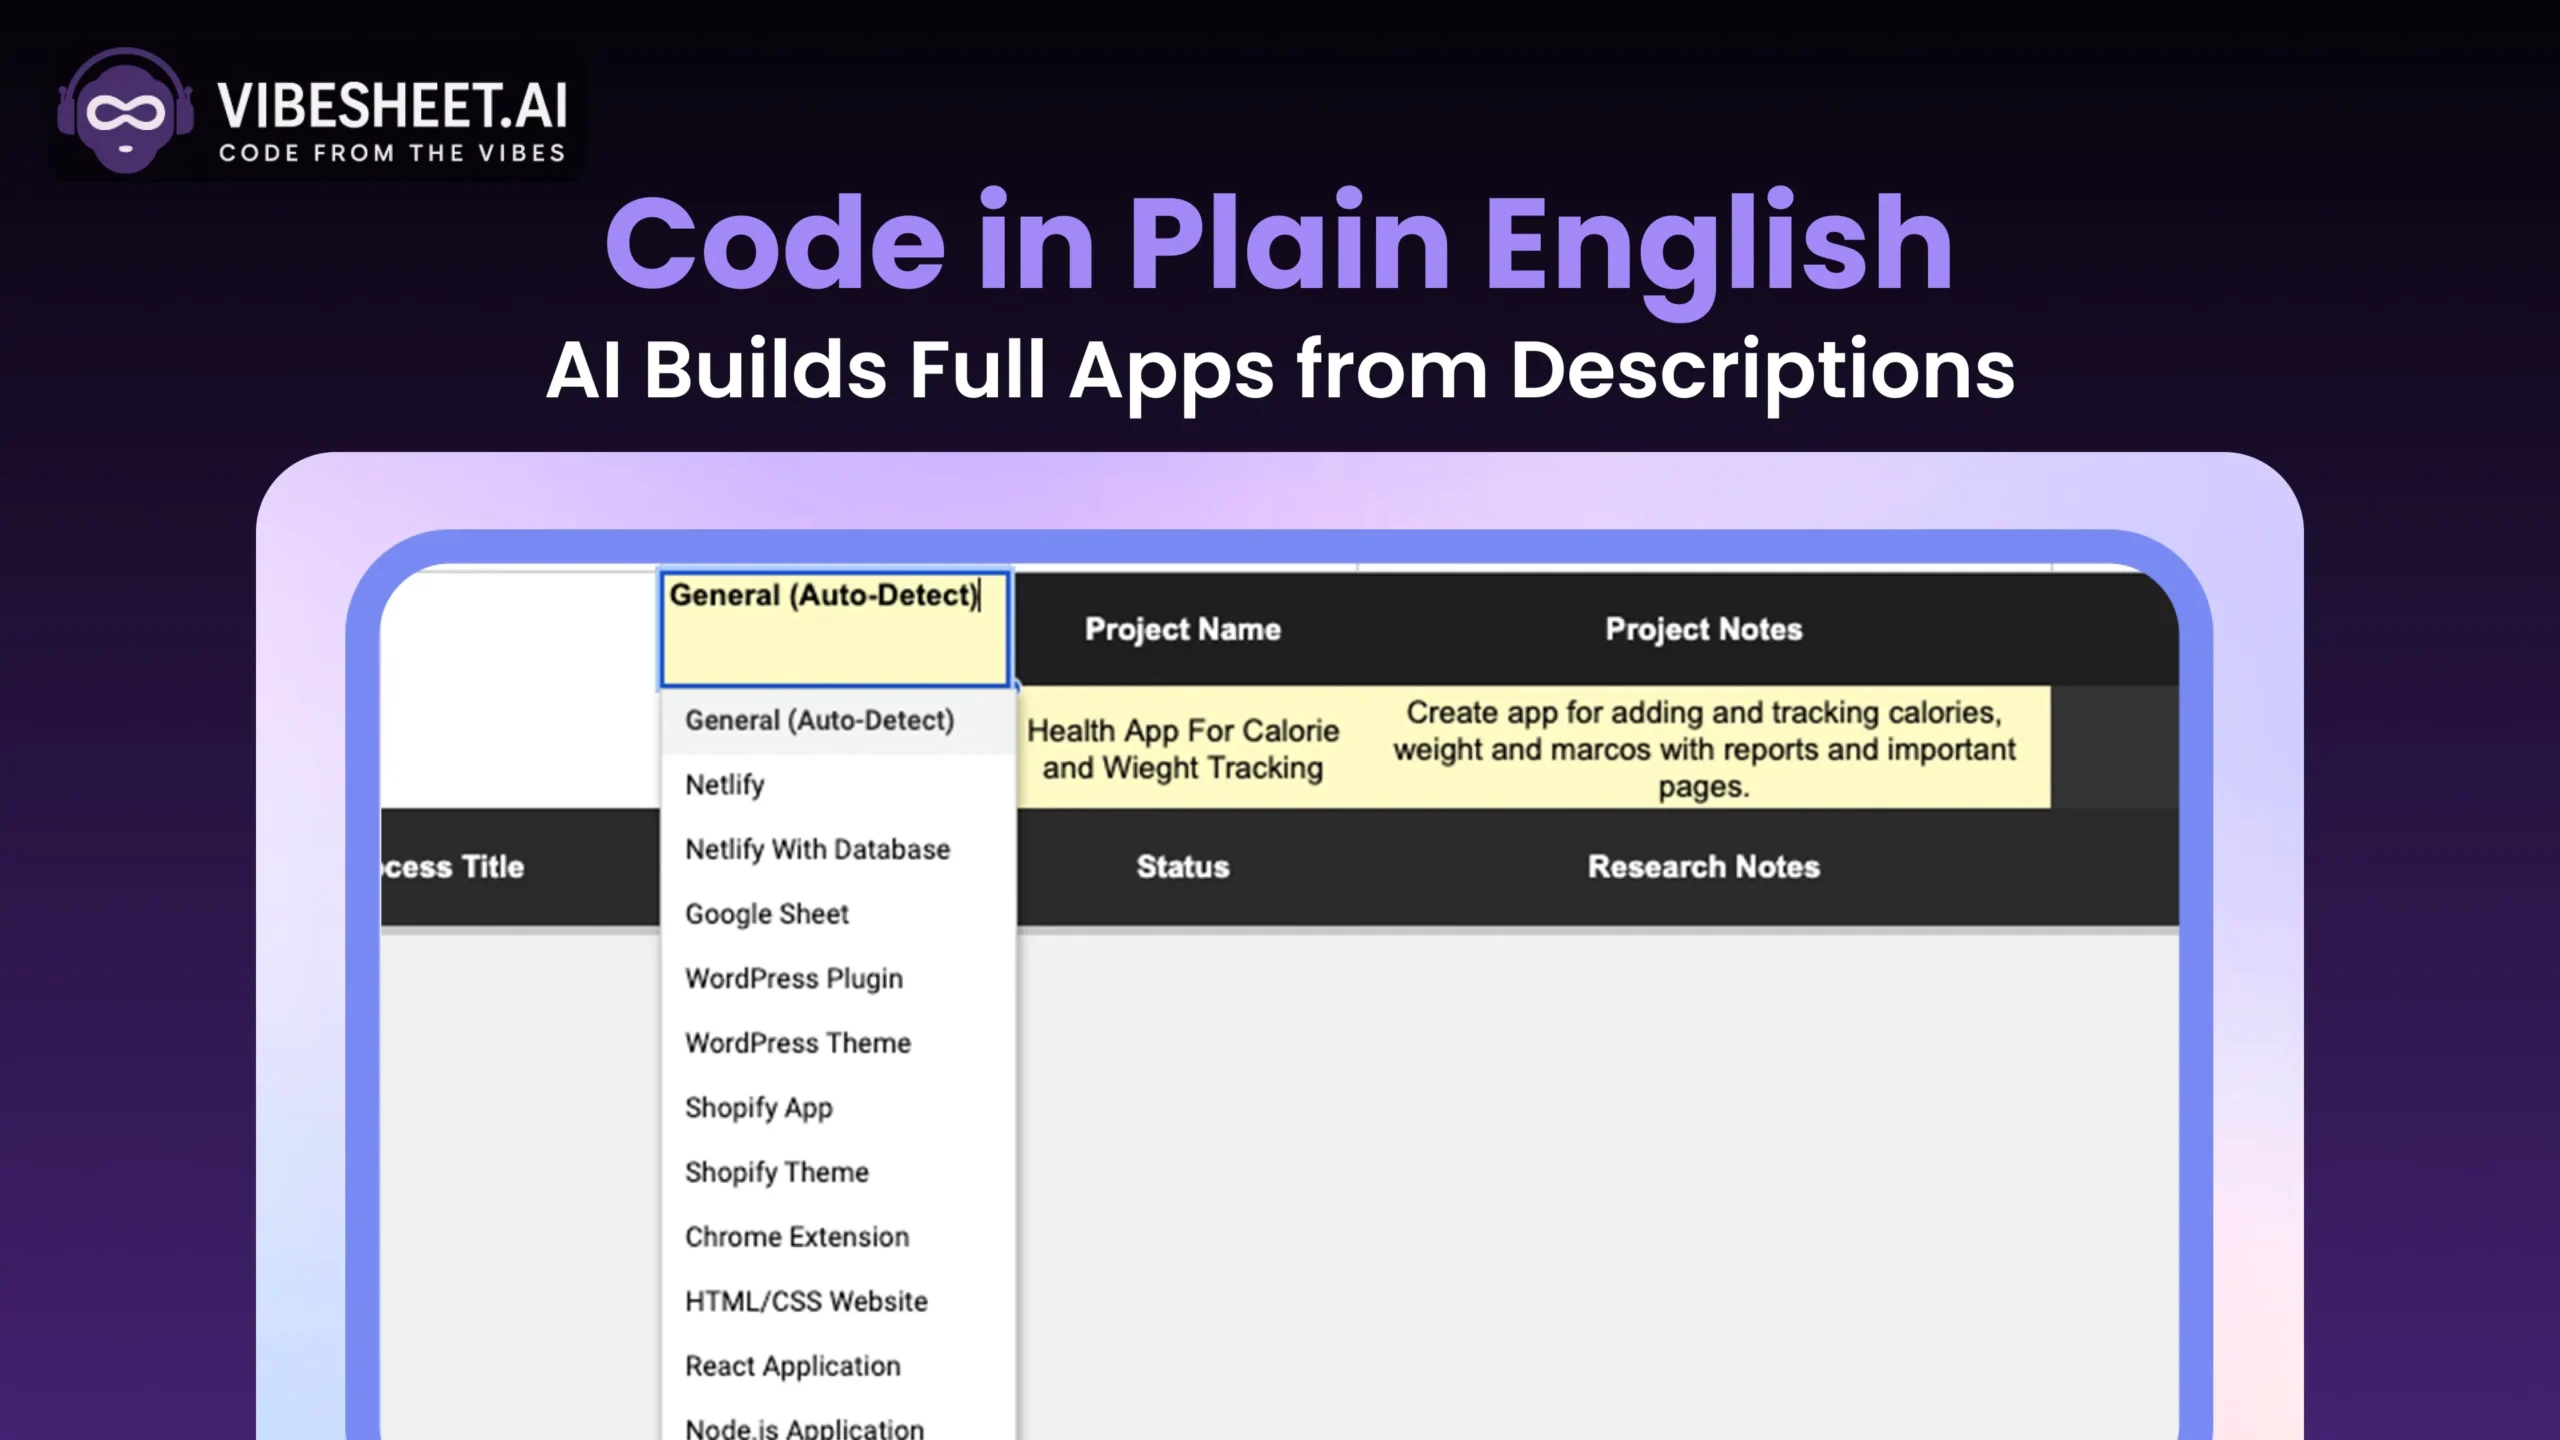Click the Research Notes column header
Image resolution: width=2560 pixels, height=1440 pixels.
pos(1703,867)
